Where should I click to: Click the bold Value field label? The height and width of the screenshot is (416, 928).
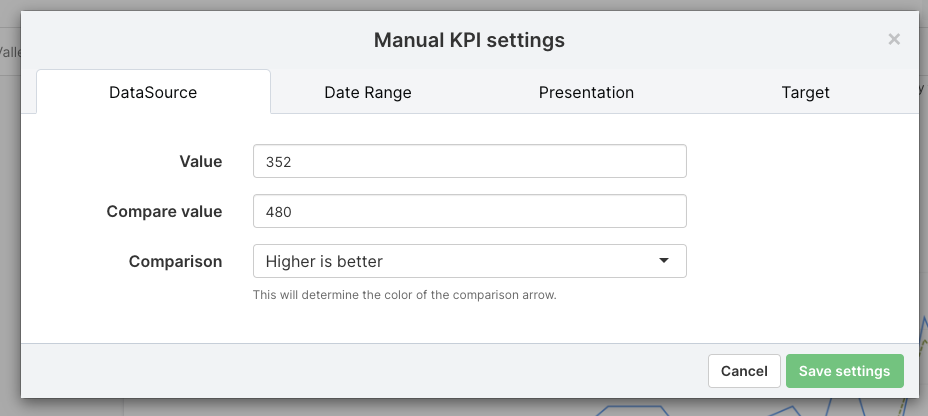coord(201,161)
